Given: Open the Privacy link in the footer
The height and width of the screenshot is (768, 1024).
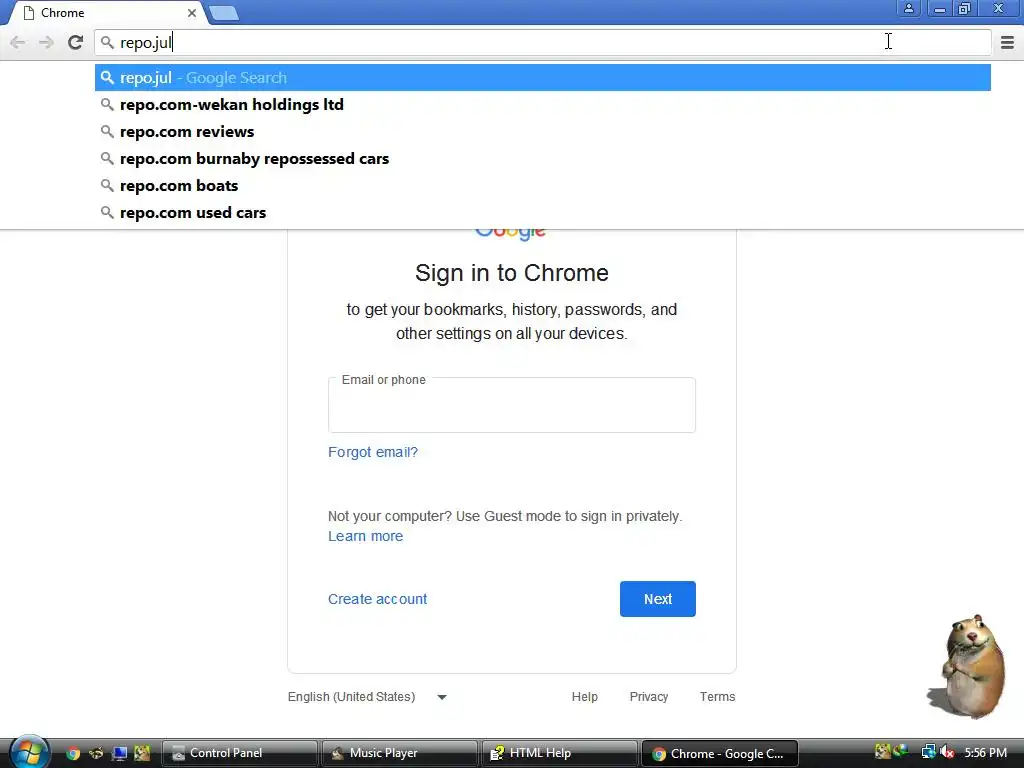Looking at the screenshot, I should point(648,697).
